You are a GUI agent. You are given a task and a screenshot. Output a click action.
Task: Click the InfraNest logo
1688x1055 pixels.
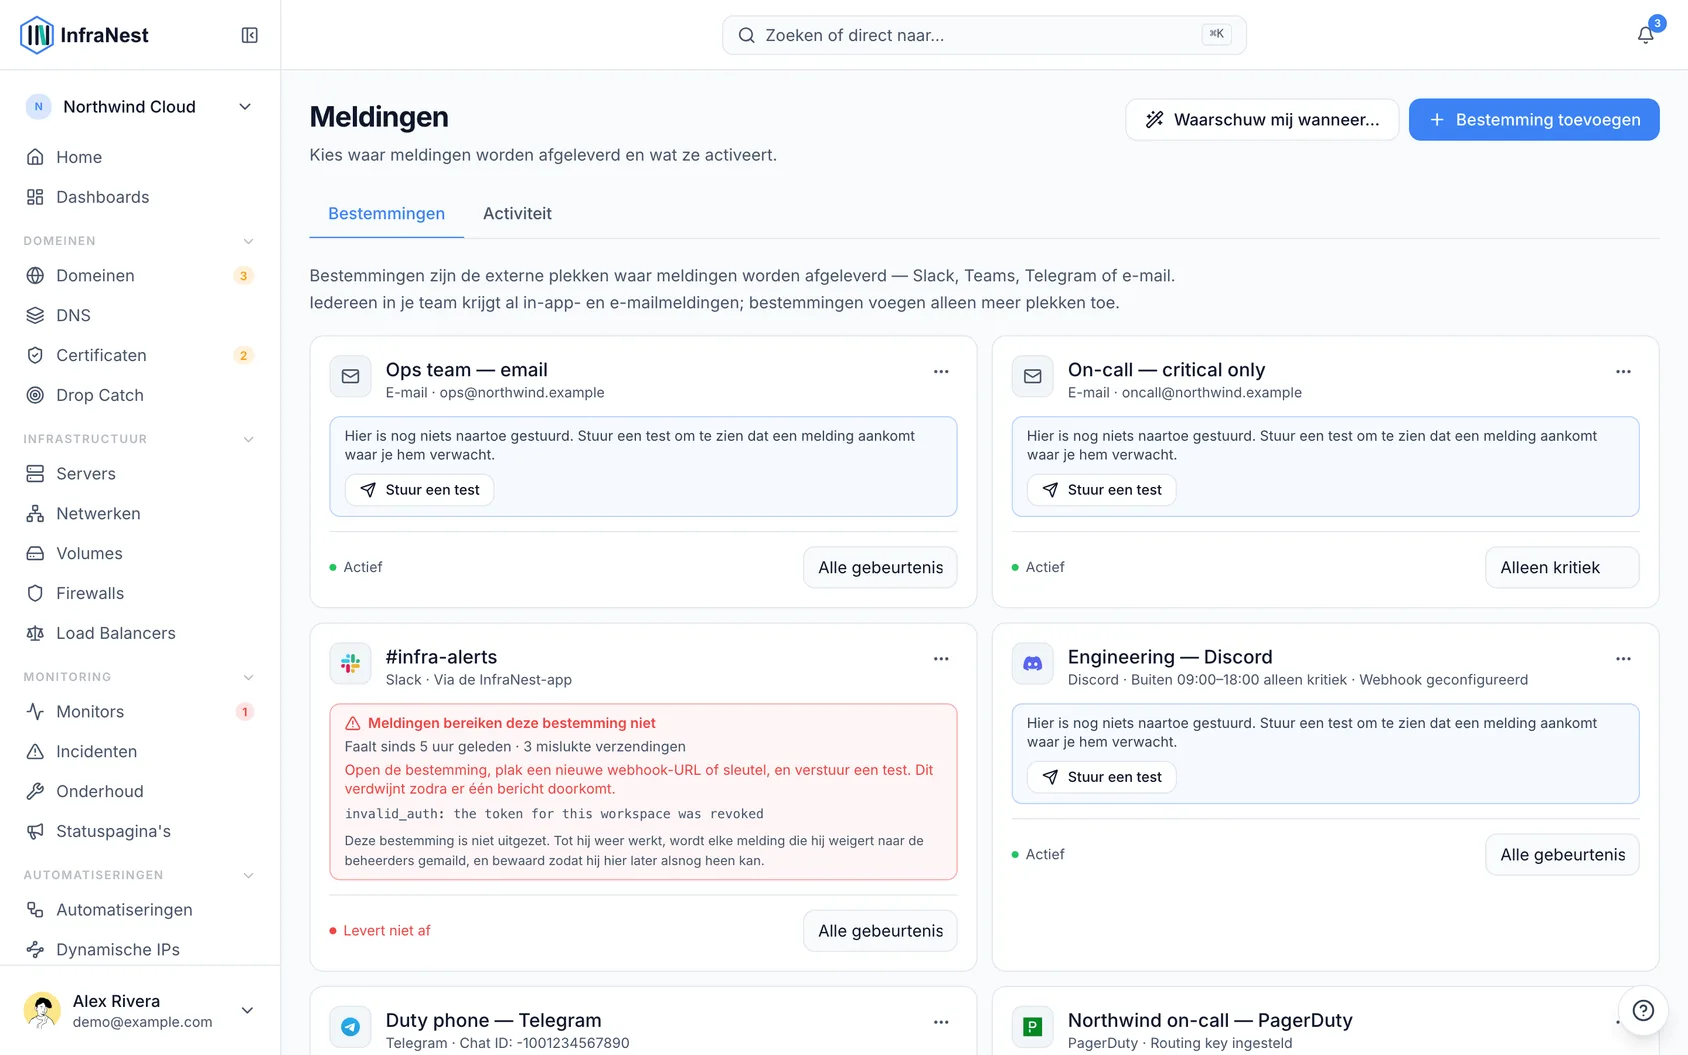tap(84, 35)
